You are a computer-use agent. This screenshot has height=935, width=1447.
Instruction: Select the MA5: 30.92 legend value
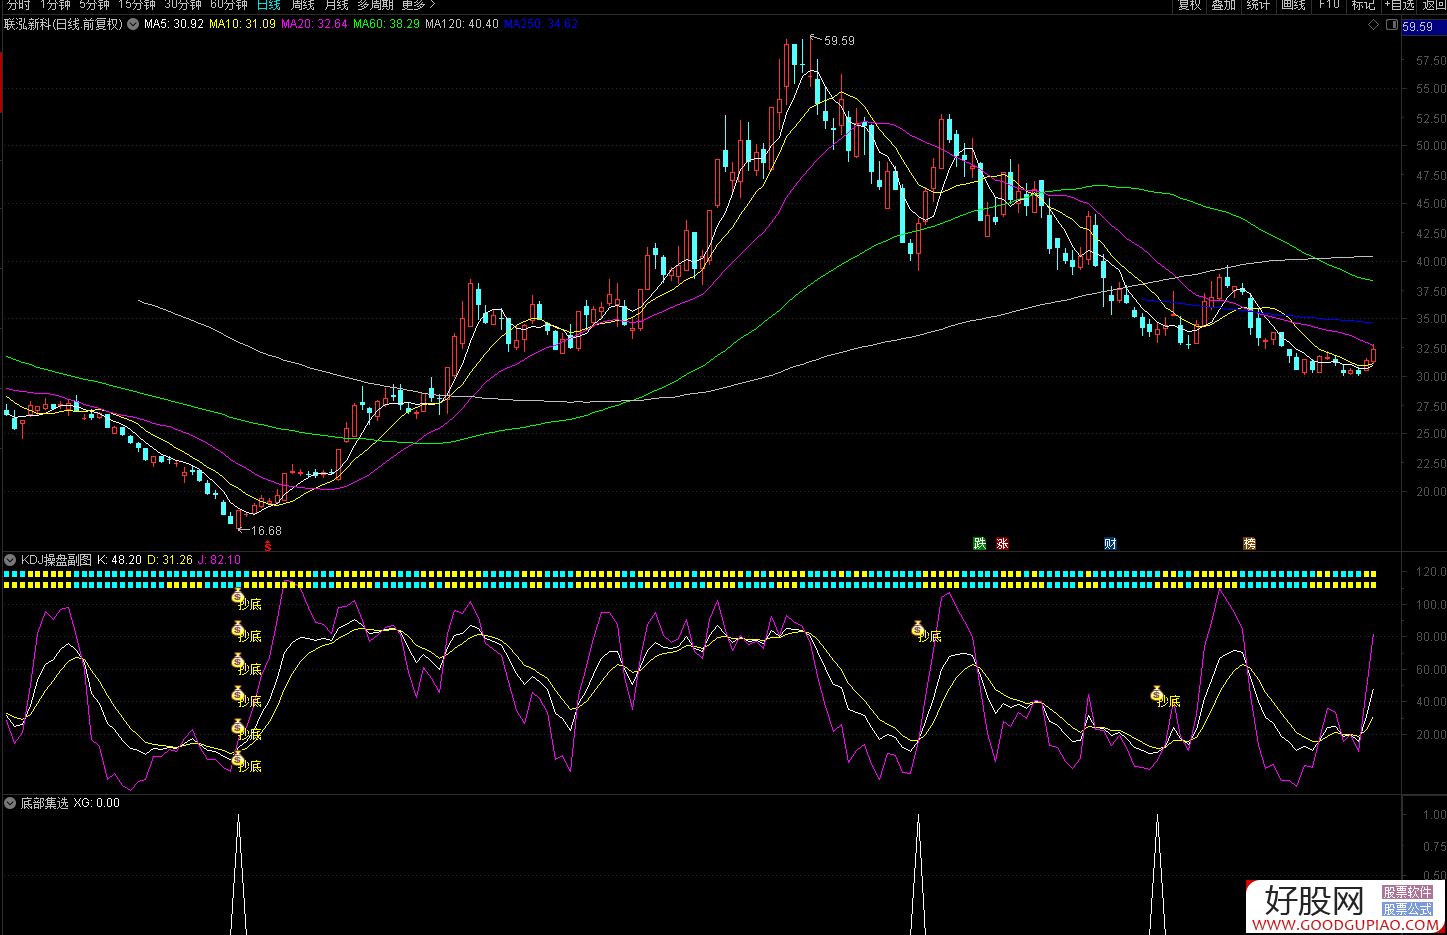pyautogui.click(x=174, y=24)
